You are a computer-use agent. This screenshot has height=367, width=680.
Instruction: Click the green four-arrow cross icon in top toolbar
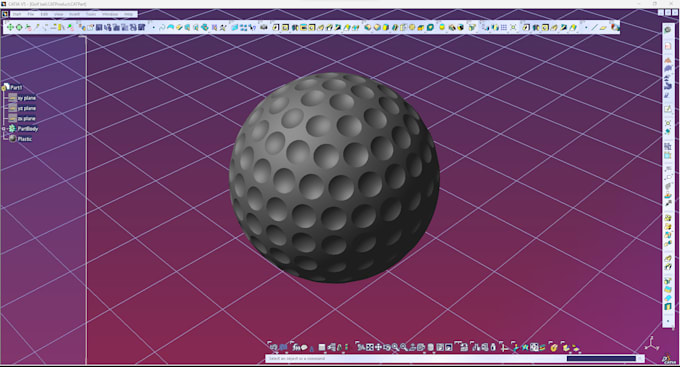pyautogui.click(x=10, y=27)
